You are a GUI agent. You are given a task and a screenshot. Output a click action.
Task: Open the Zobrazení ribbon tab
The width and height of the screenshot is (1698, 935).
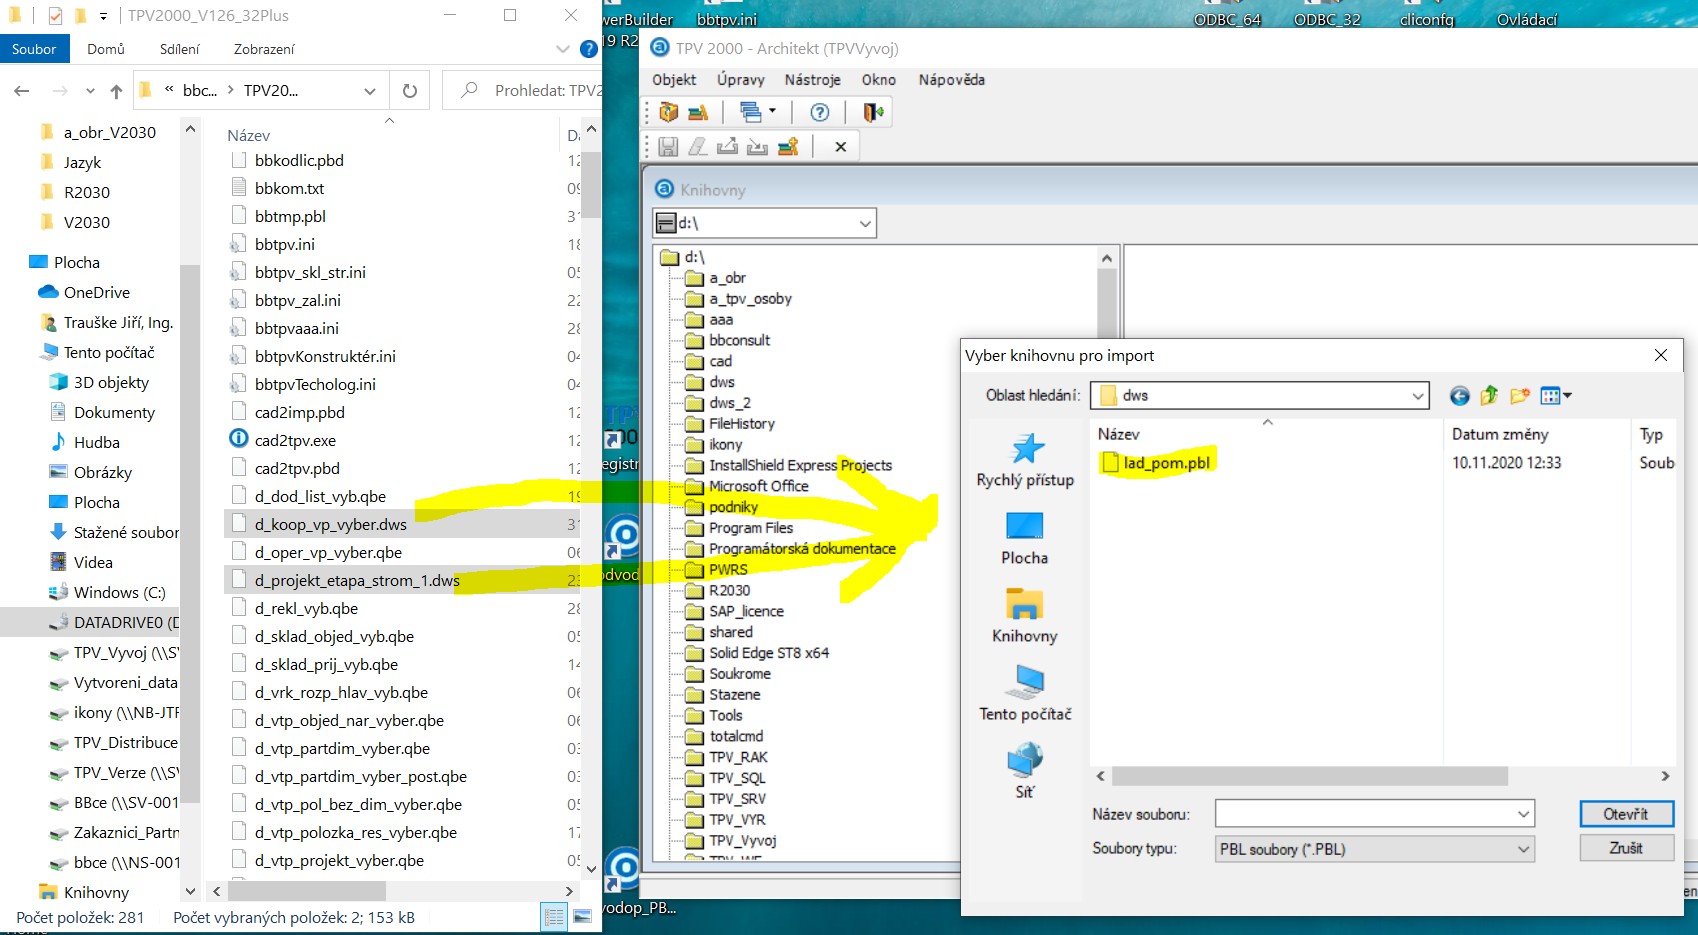pos(264,49)
